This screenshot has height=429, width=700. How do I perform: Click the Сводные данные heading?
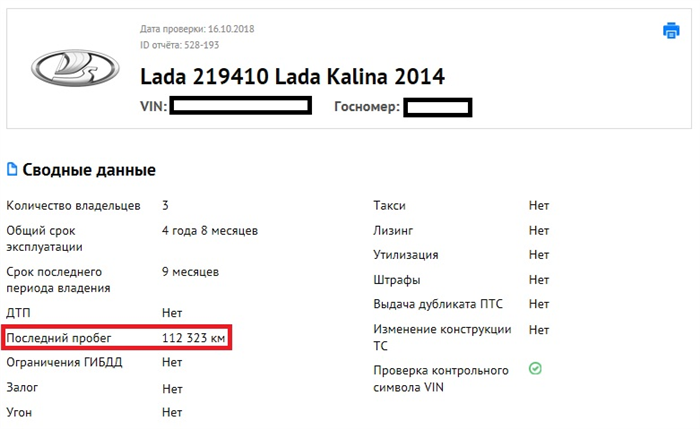[x=89, y=170]
